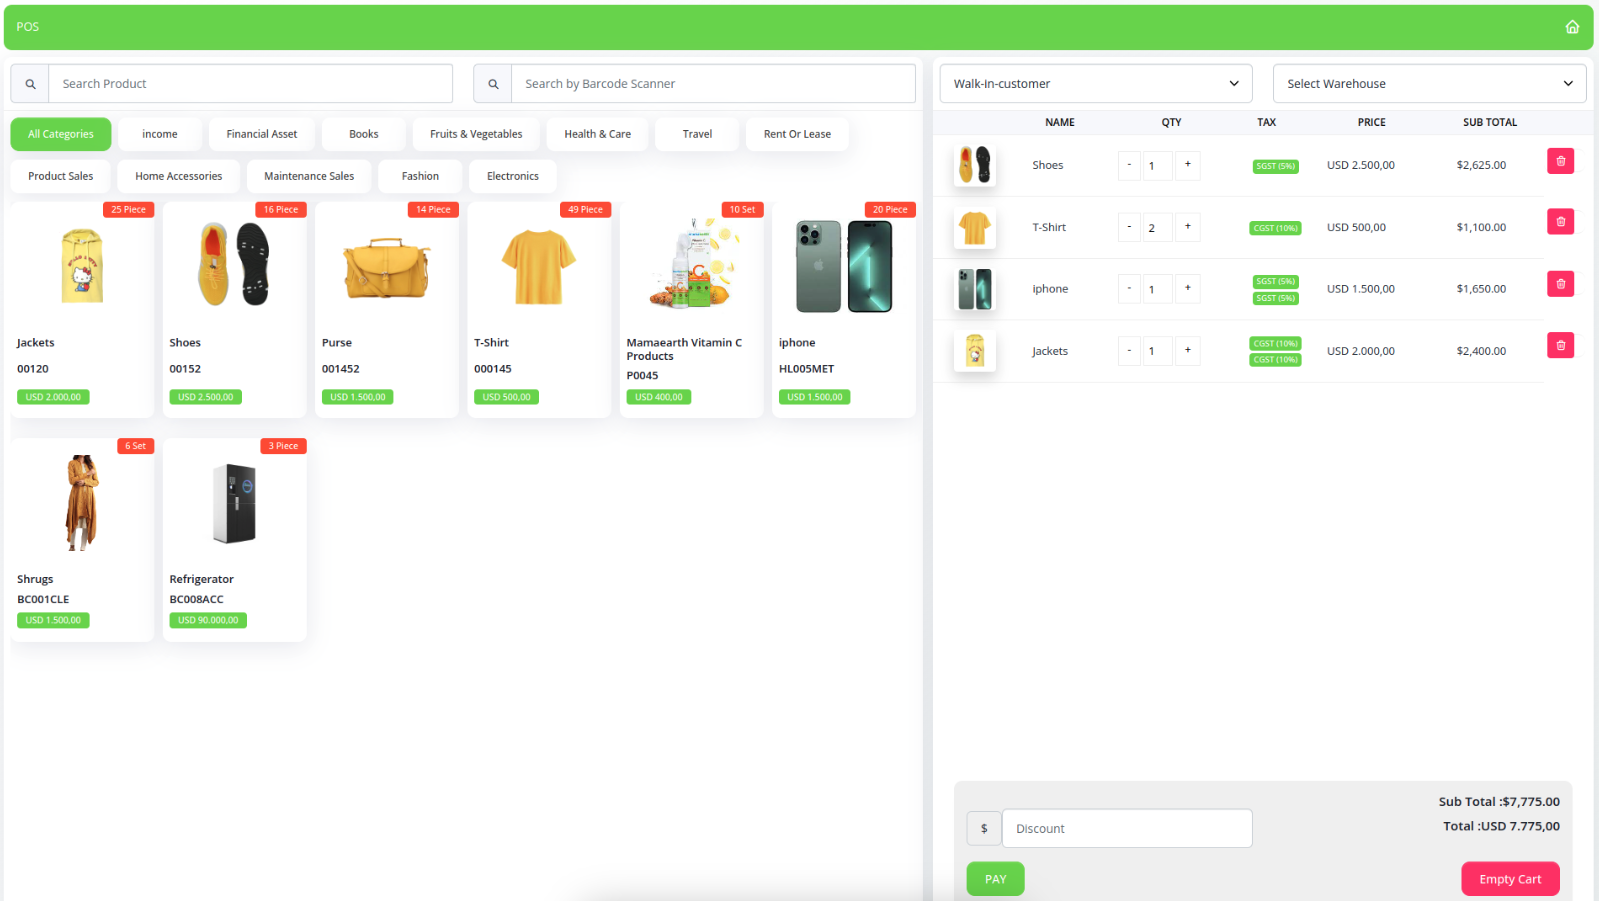Click the home icon in green header

[1572, 27]
